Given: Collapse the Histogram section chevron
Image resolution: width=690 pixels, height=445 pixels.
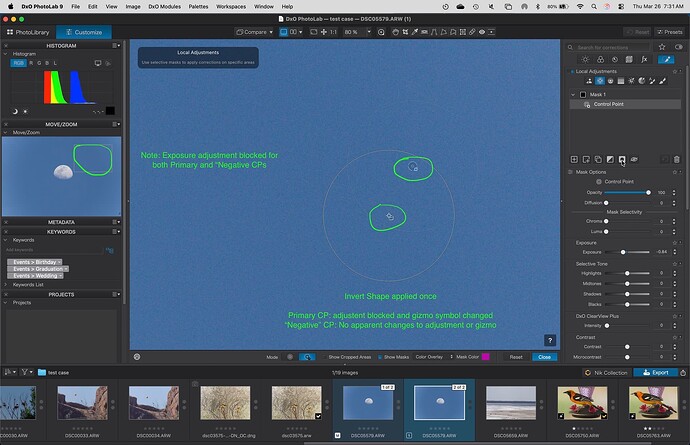Looking at the screenshot, I should [6, 54].
